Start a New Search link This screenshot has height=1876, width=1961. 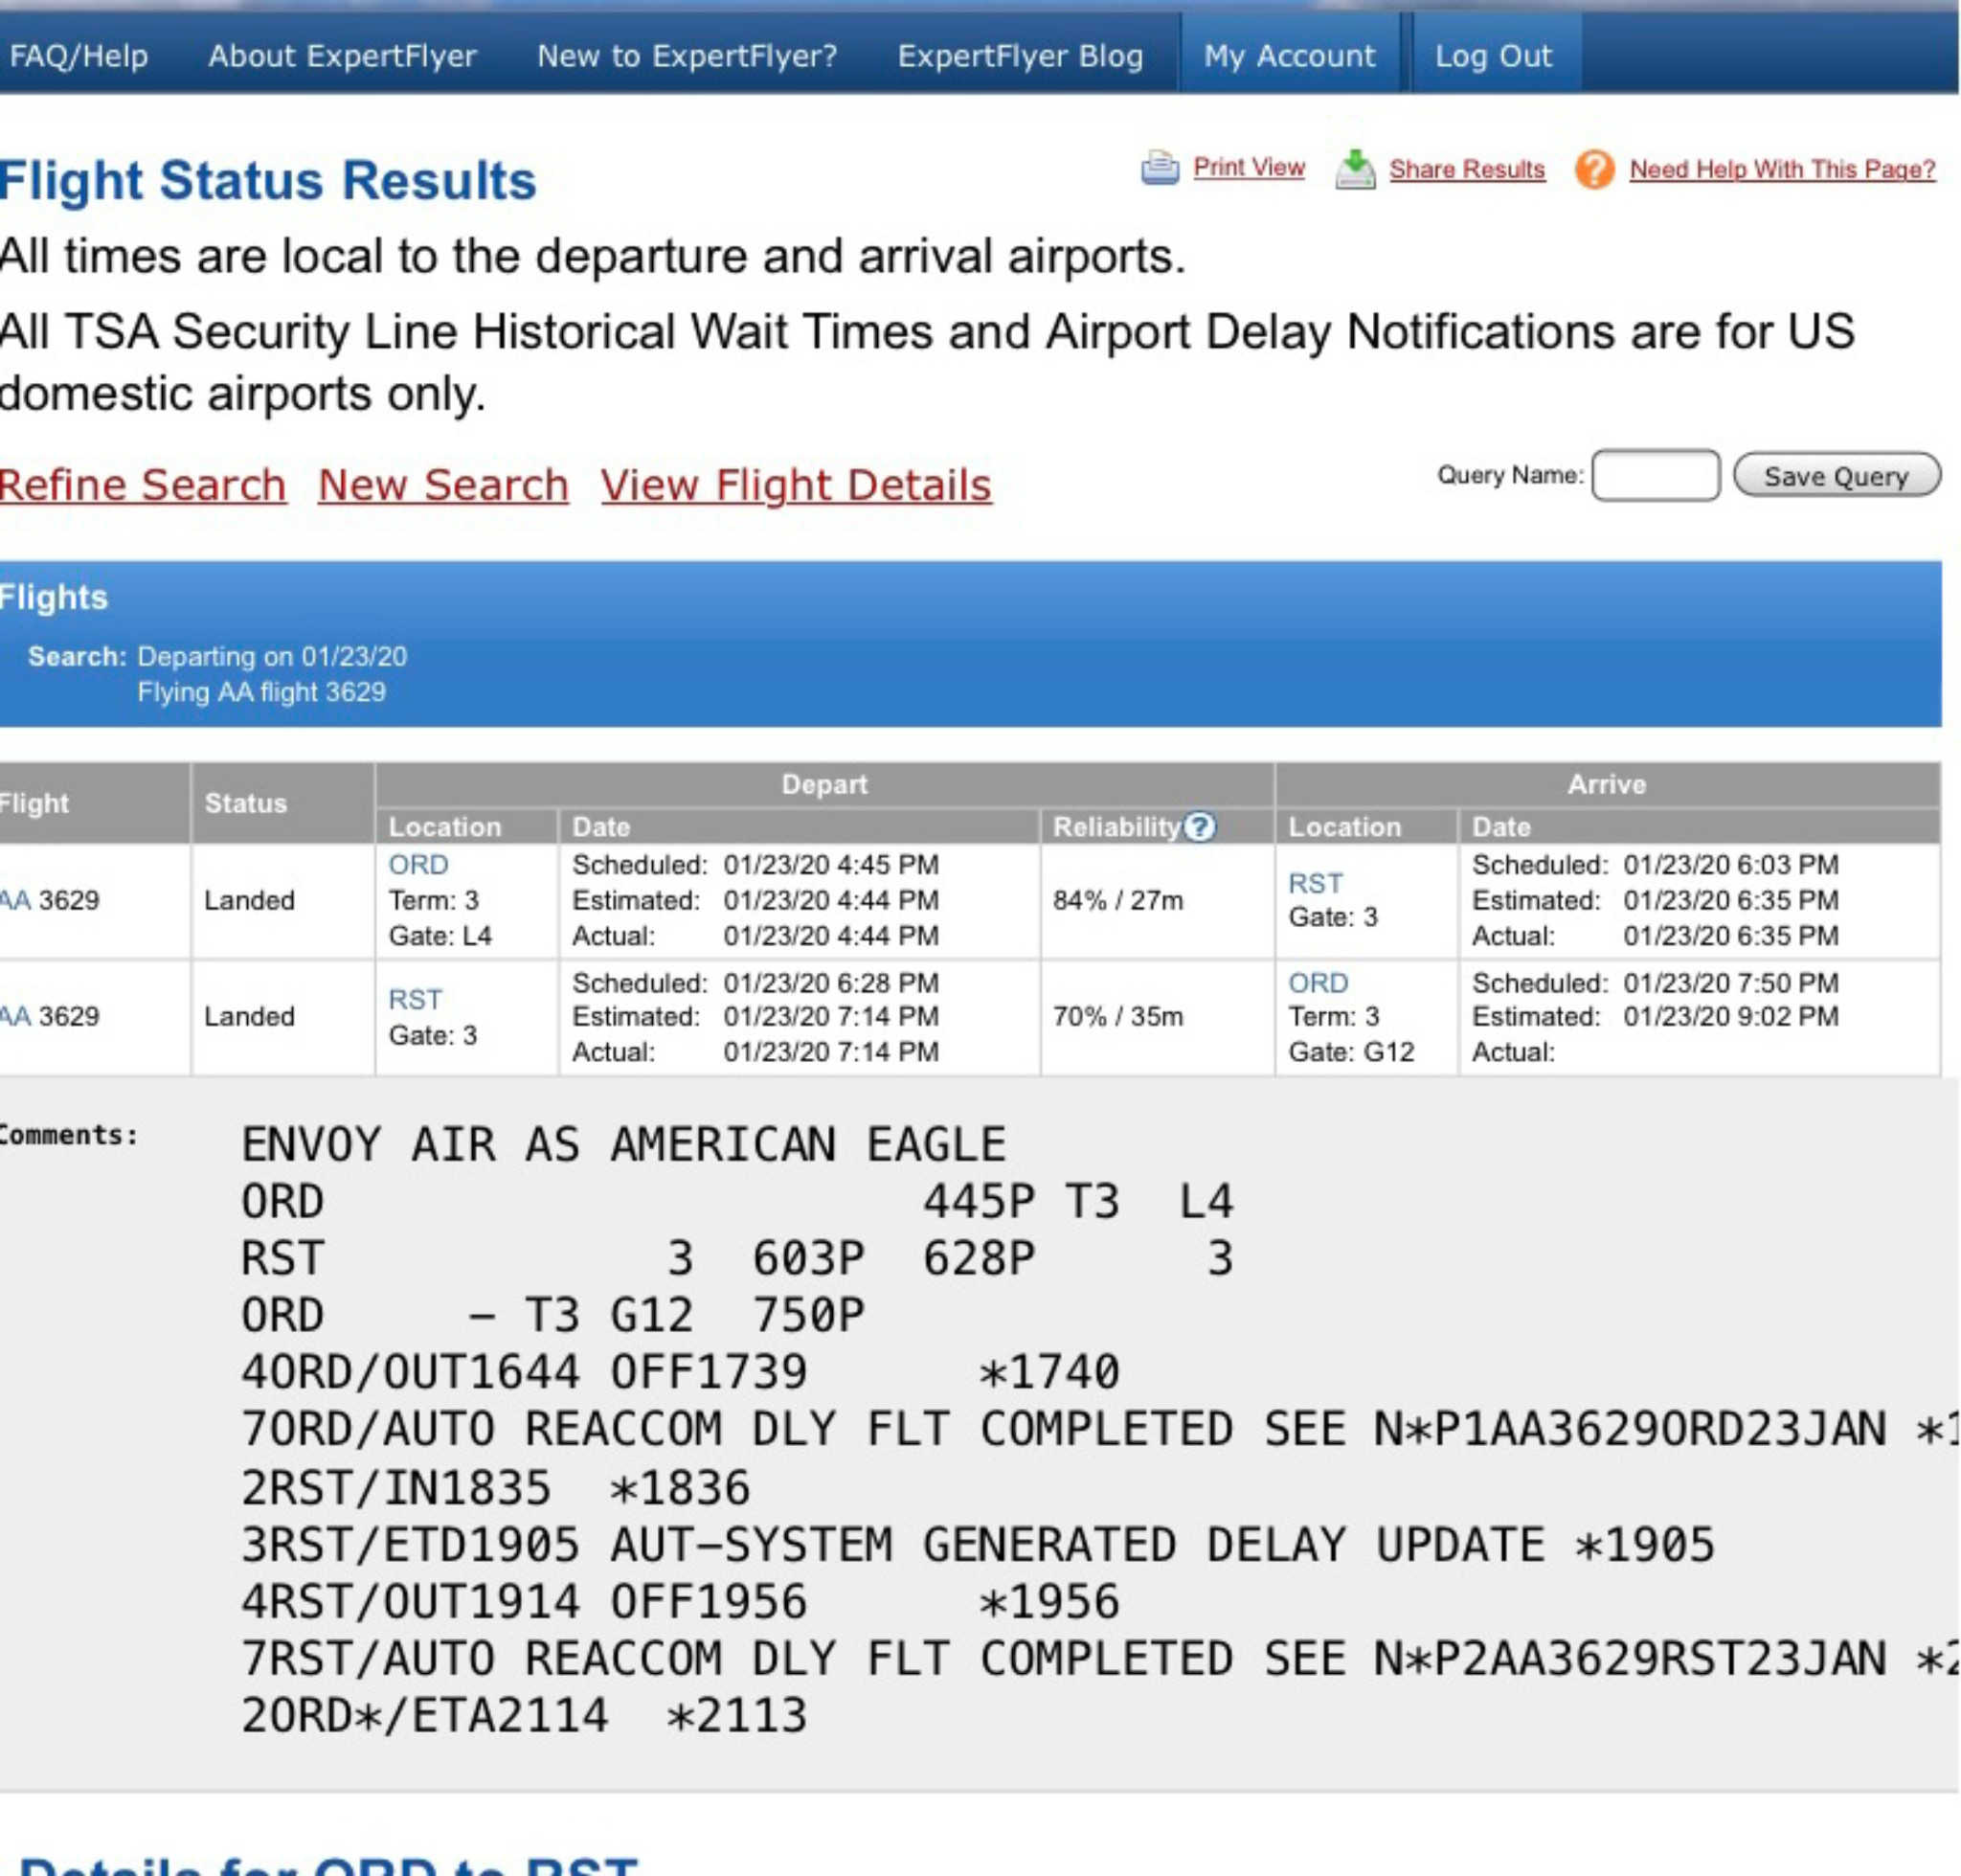pos(443,485)
